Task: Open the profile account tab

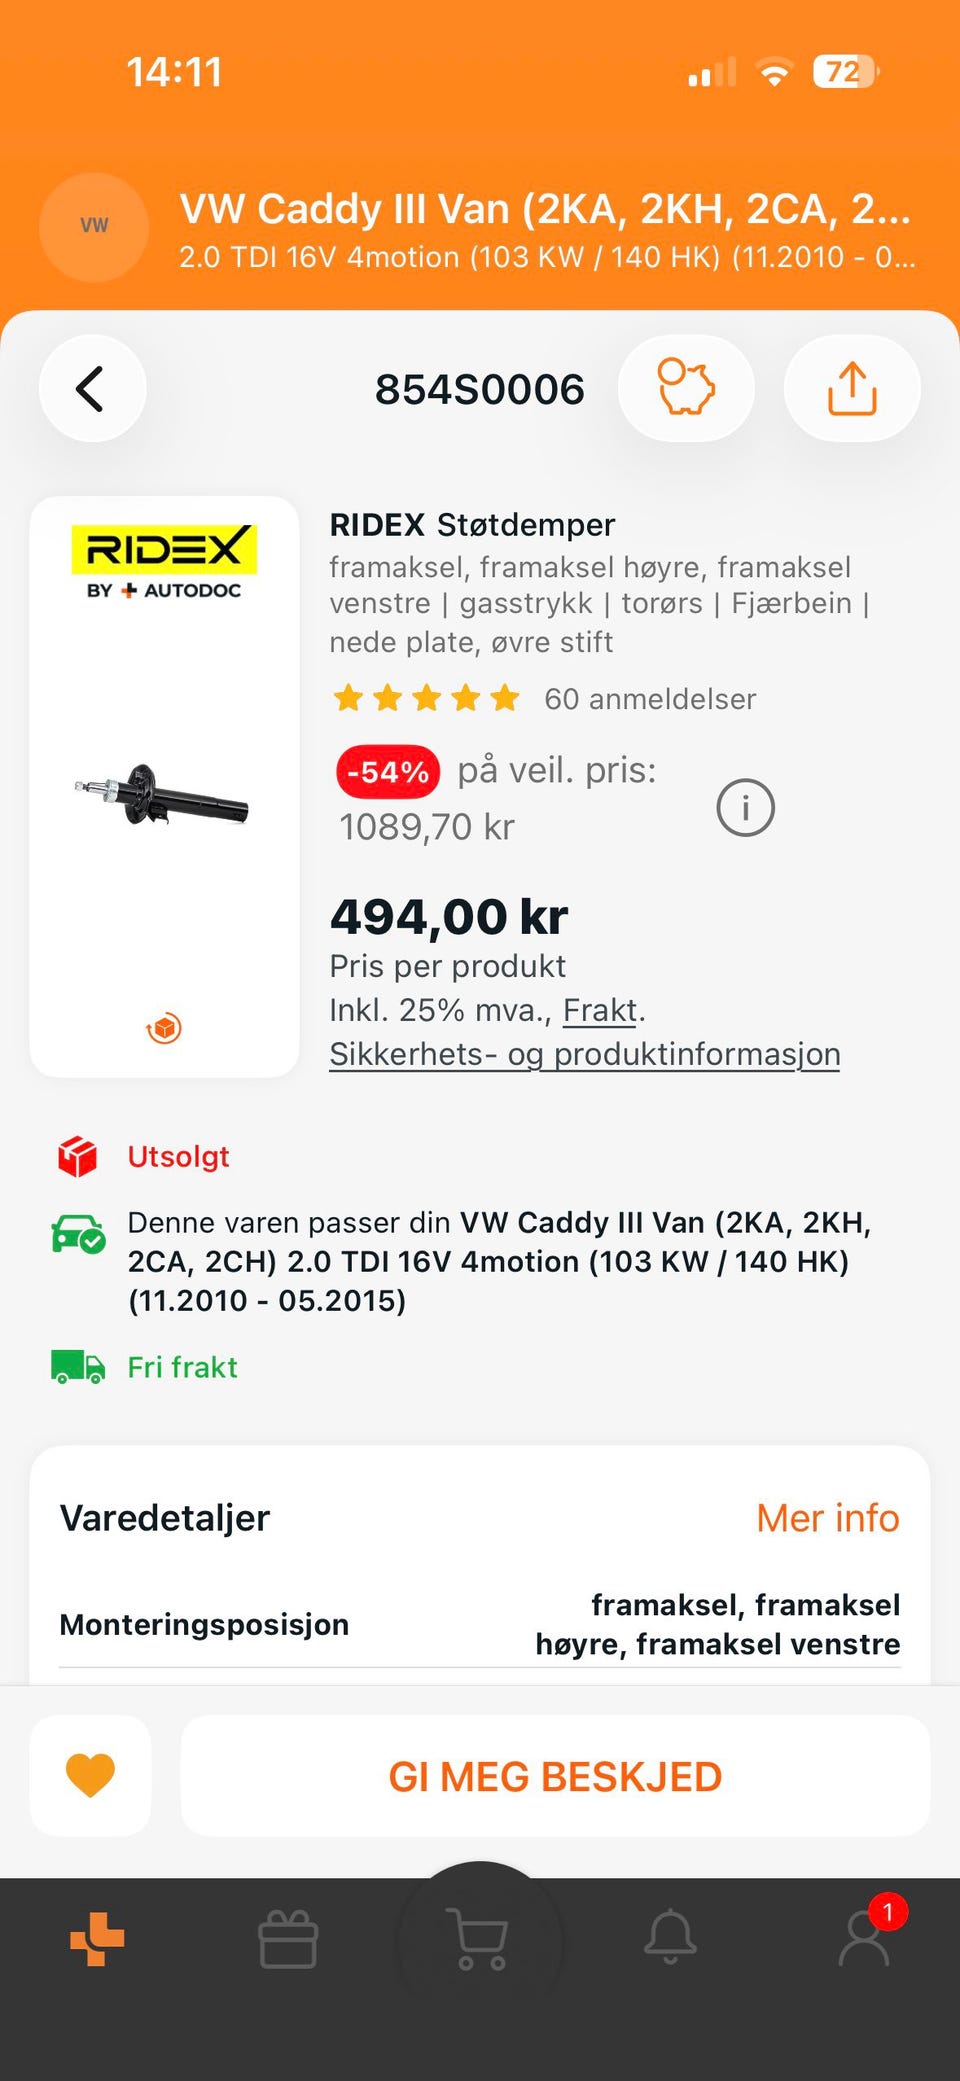Action: point(864,1939)
